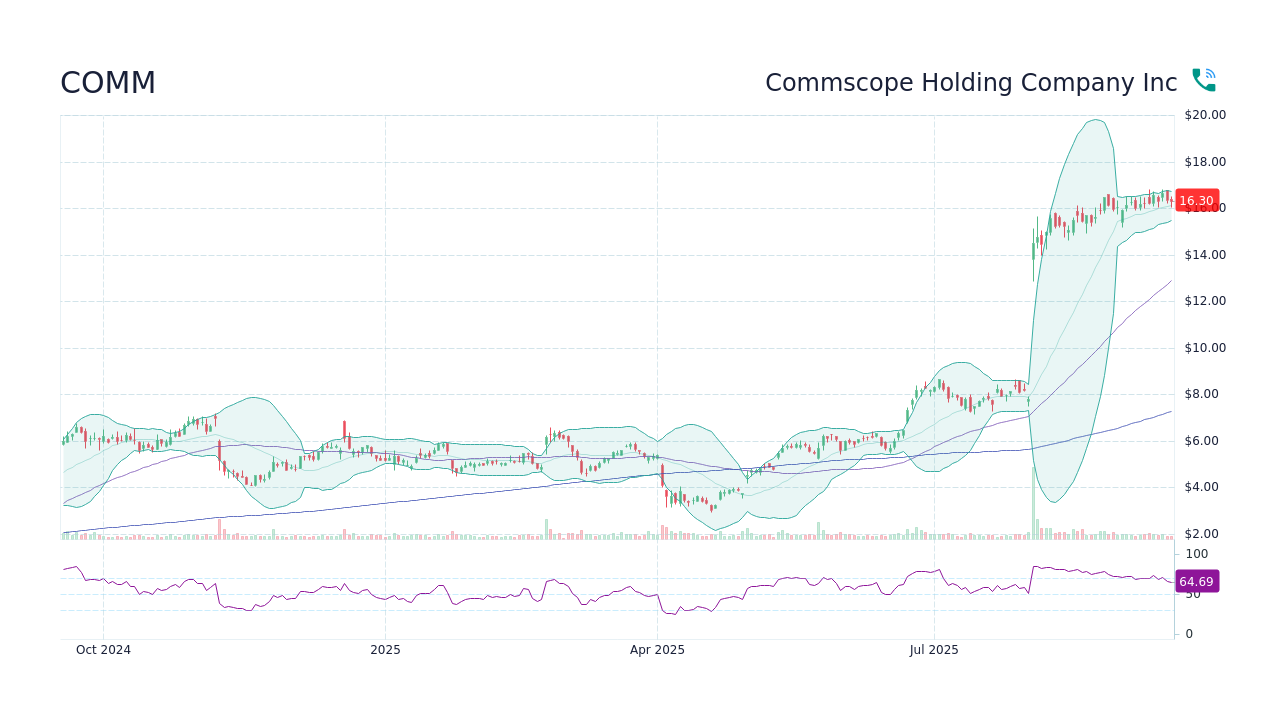Click the purple 64.69 RSI value badge
This screenshot has width=1280, height=720.
[1196, 581]
